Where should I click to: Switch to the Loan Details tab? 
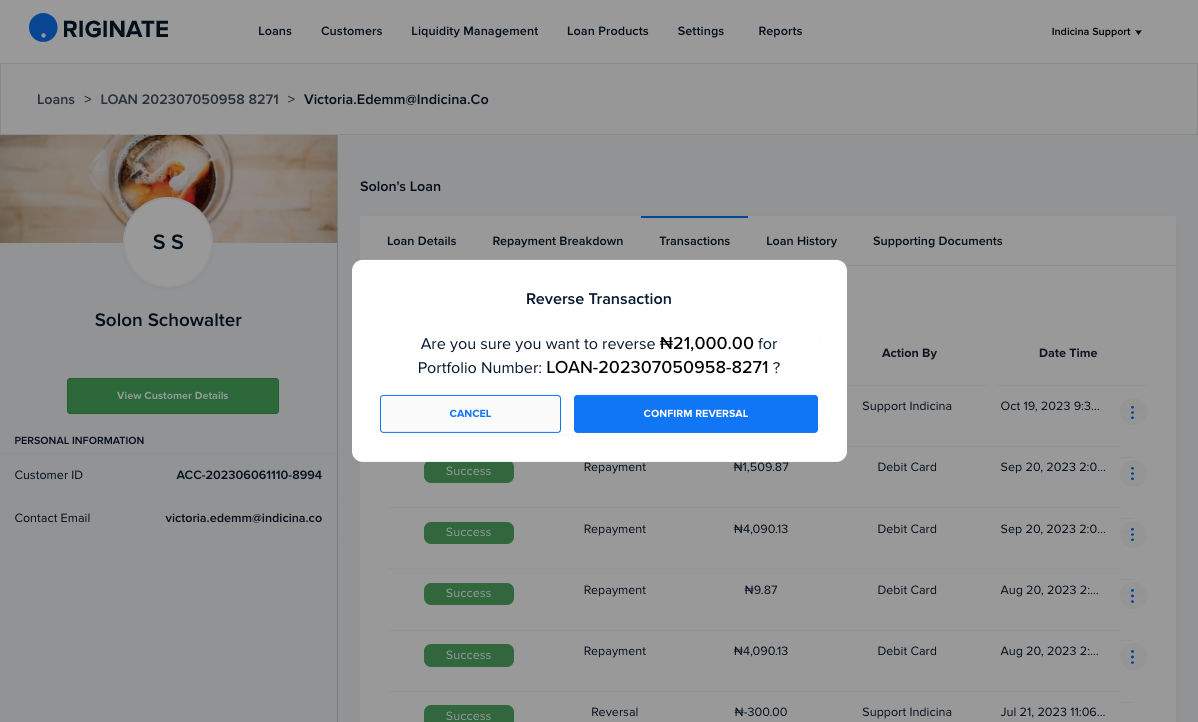point(422,241)
